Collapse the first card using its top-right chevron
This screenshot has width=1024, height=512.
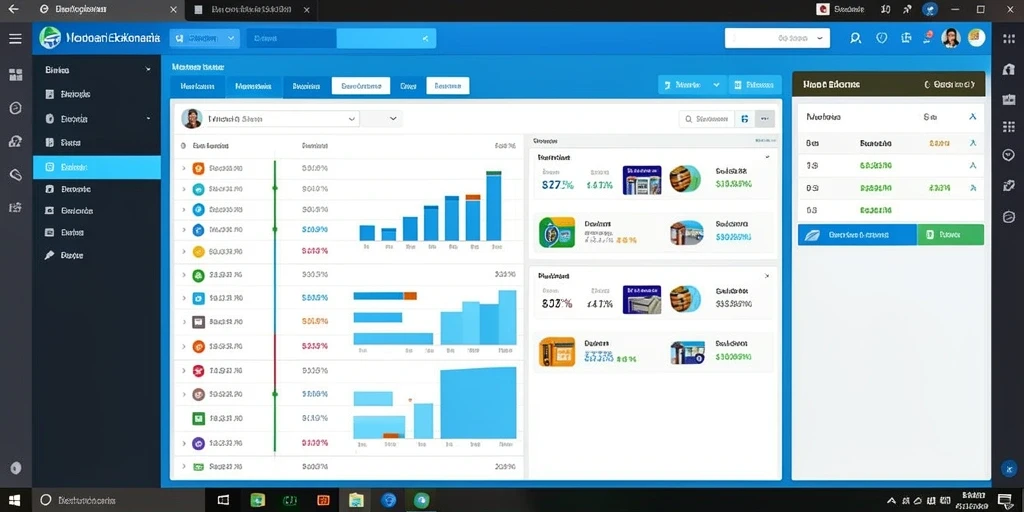(767, 157)
